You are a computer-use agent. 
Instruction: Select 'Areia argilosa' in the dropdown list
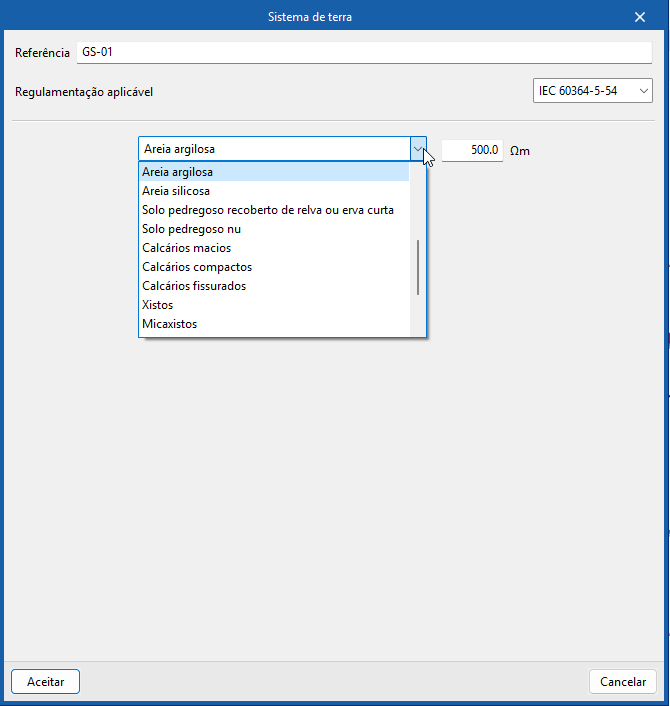[274, 172]
